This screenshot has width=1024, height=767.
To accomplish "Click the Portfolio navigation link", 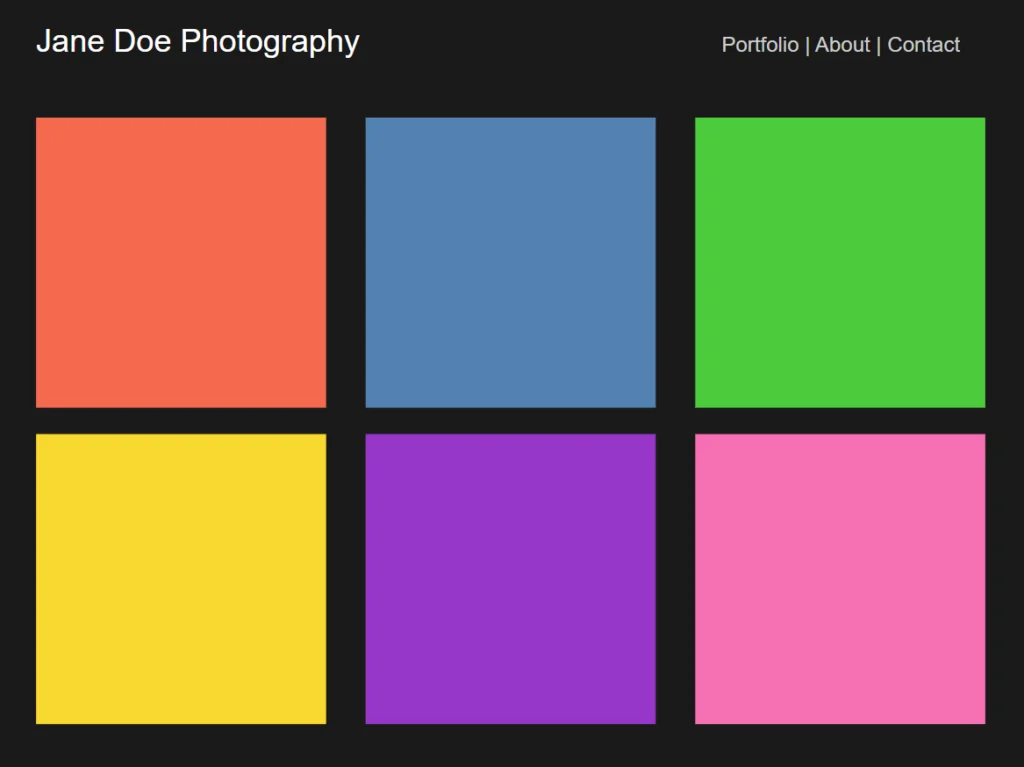I will click(759, 45).
